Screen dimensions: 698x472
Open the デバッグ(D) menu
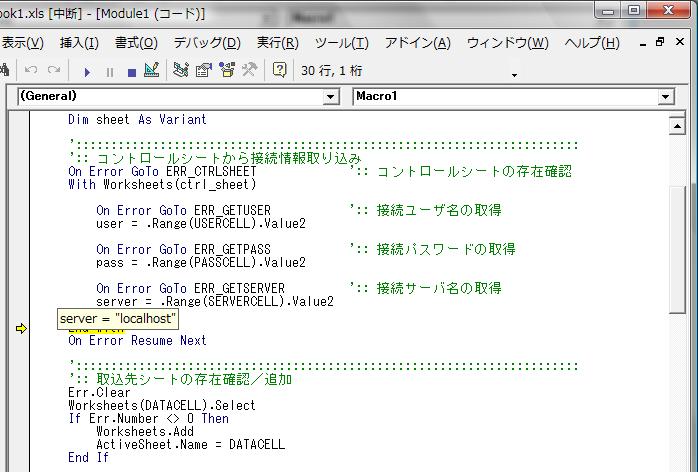click(x=207, y=43)
